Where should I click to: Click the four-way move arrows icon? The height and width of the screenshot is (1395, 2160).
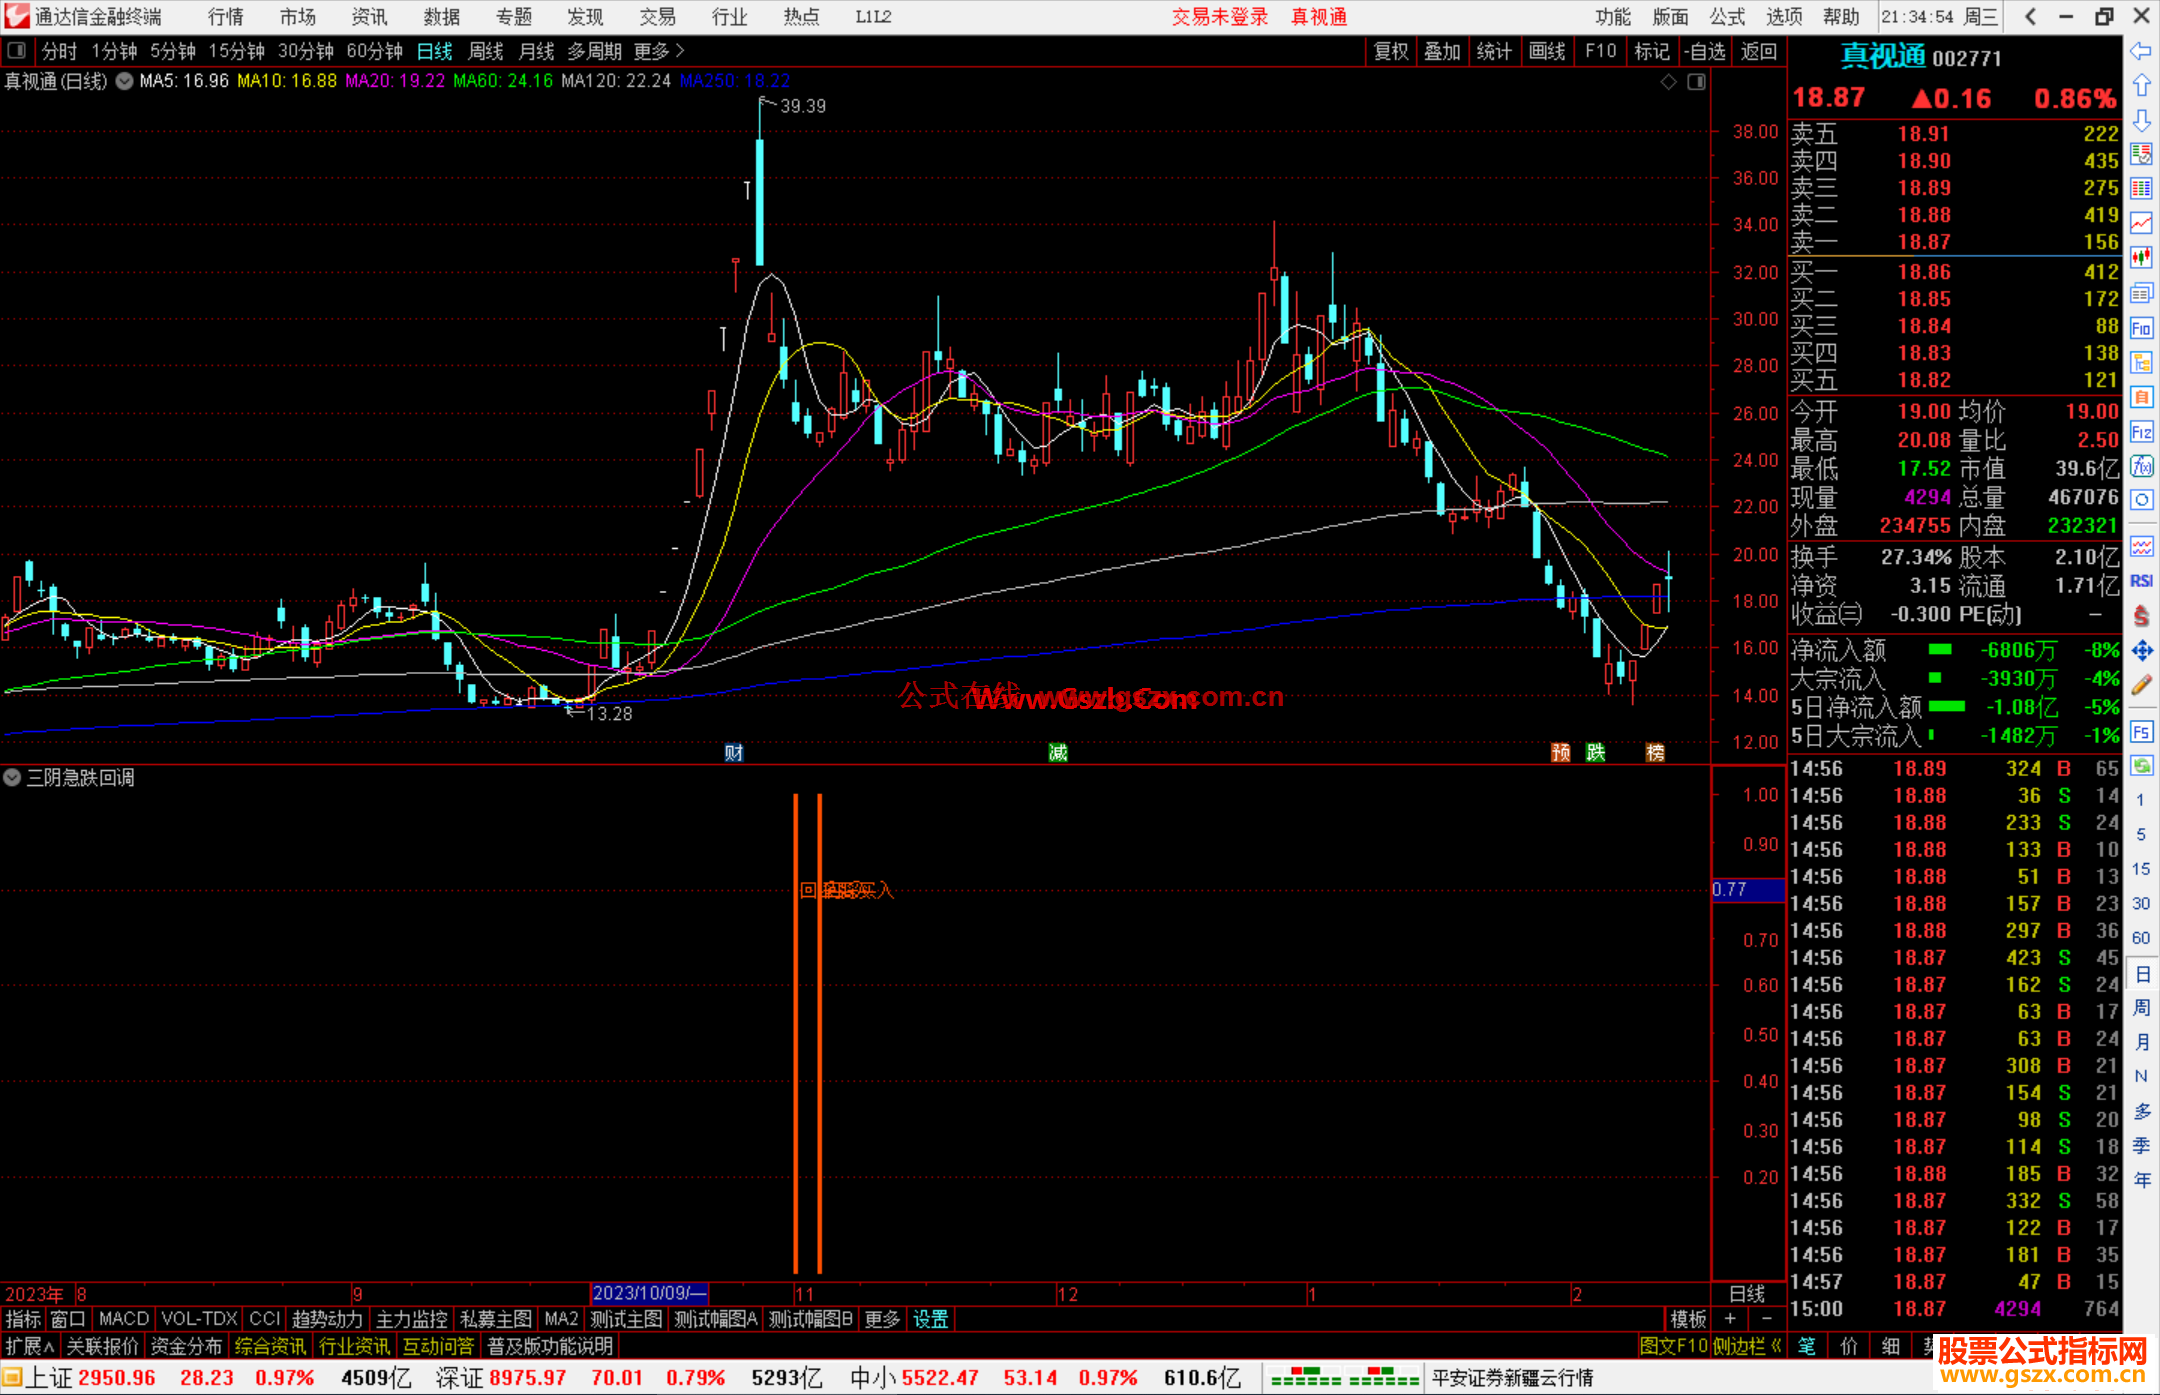point(2141,651)
